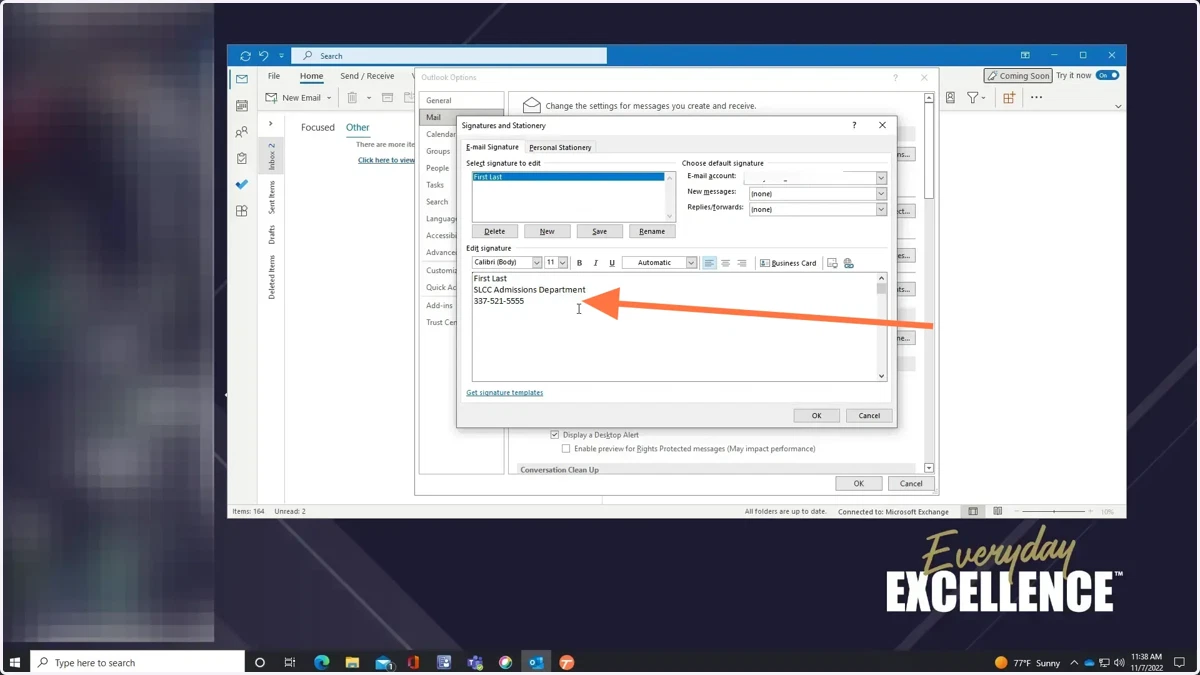Toggle Italic in the signature editor
Image resolution: width=1200 pixels, height=675 pixels.
click(596, 263)
